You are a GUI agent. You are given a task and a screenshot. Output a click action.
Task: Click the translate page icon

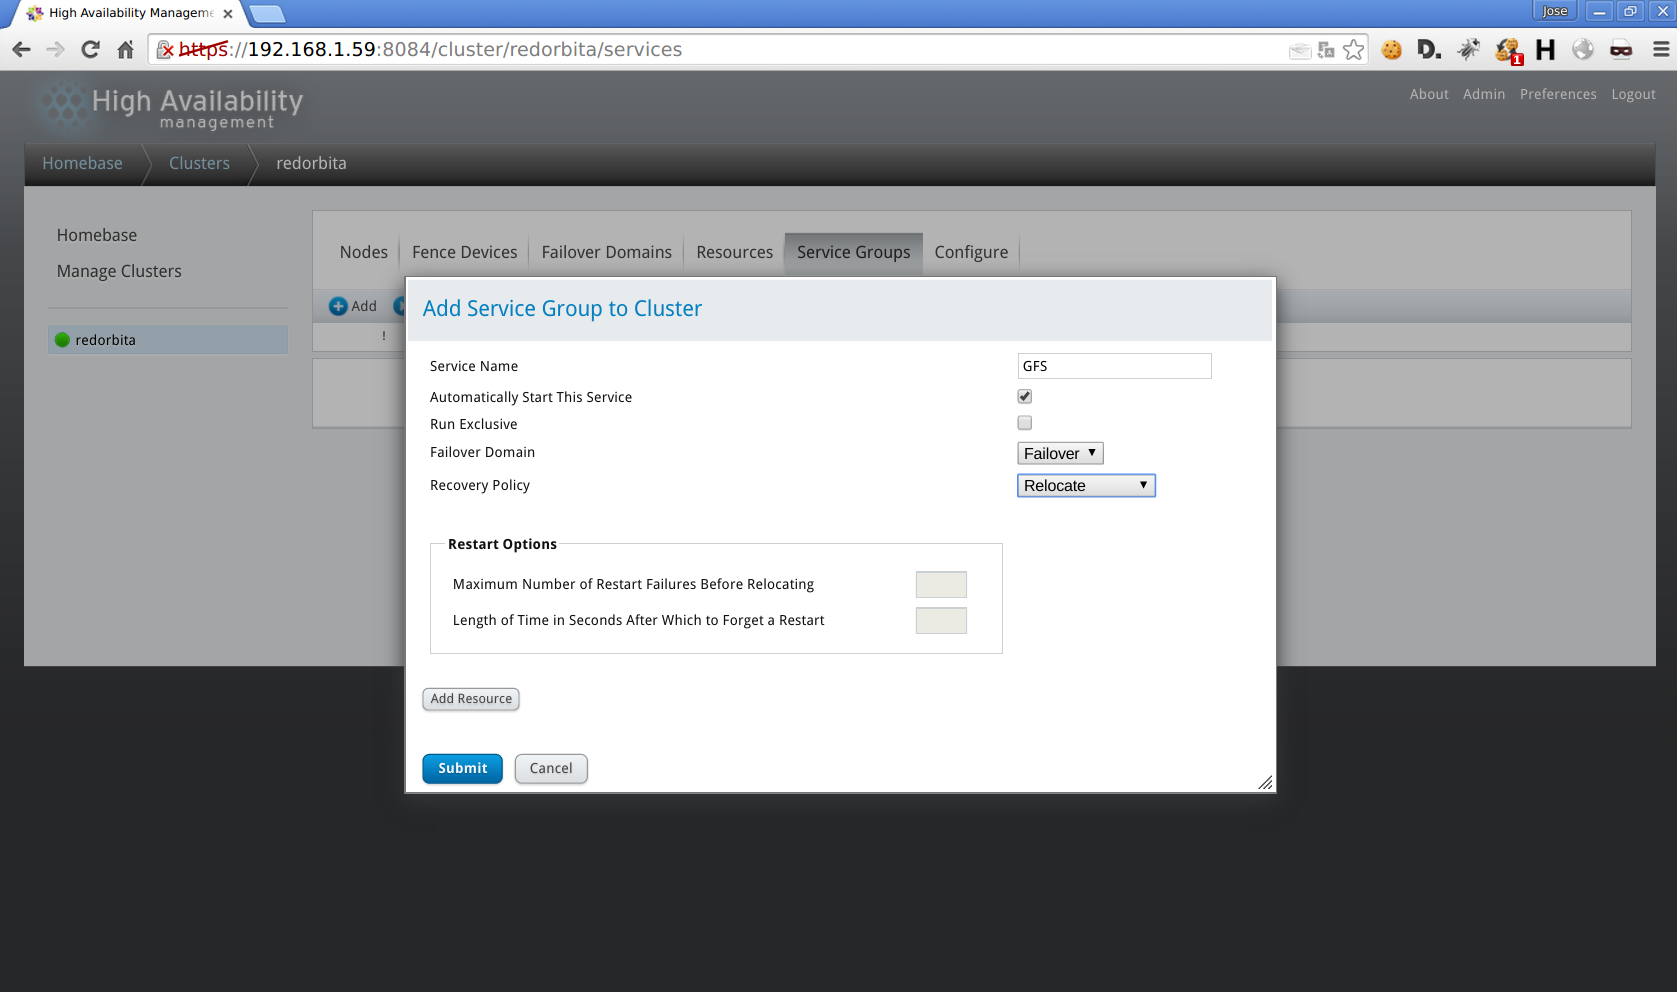click(x=1326, y=50)
